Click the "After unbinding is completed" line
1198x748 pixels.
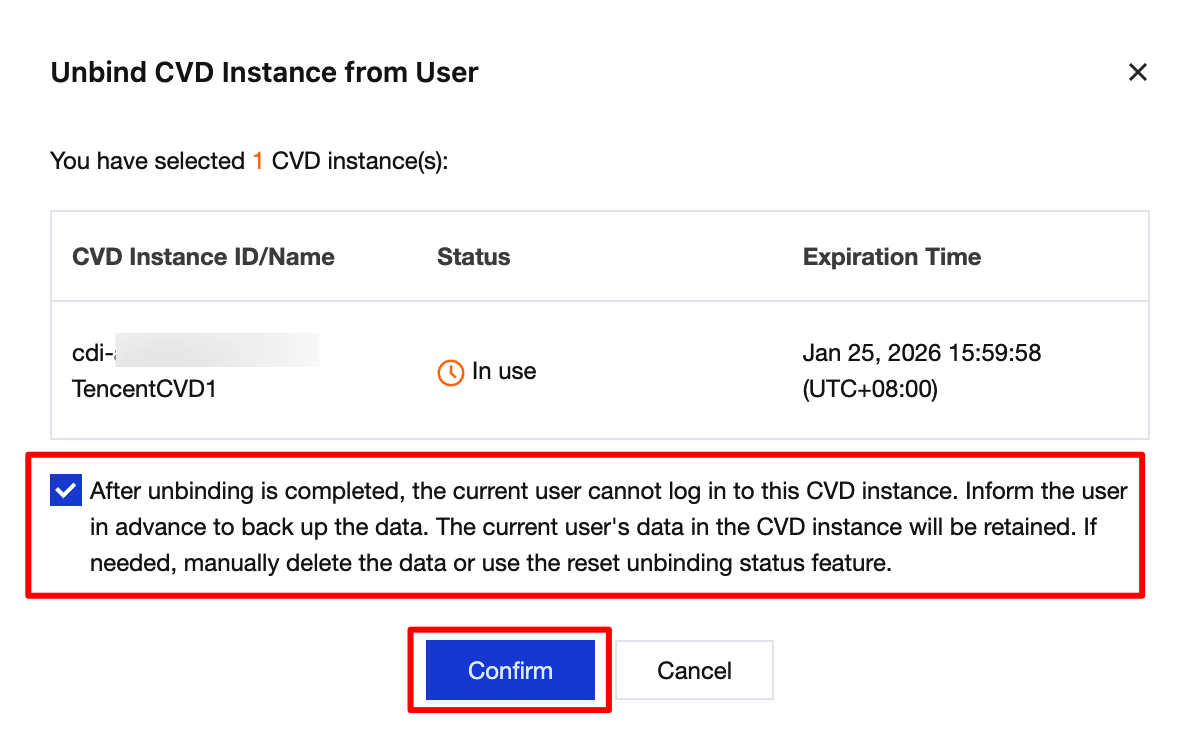pyautogui.click(x=608, y=491)
